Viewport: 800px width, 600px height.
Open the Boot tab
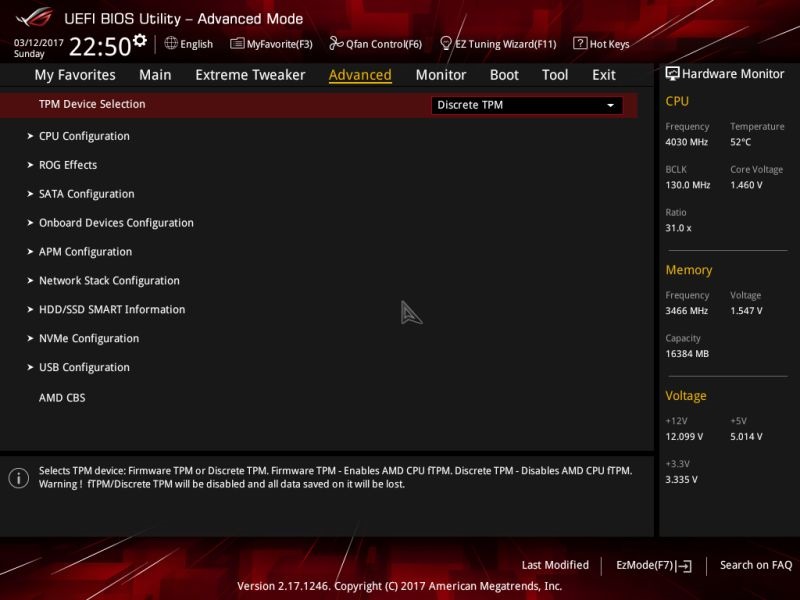pos(504,75)
